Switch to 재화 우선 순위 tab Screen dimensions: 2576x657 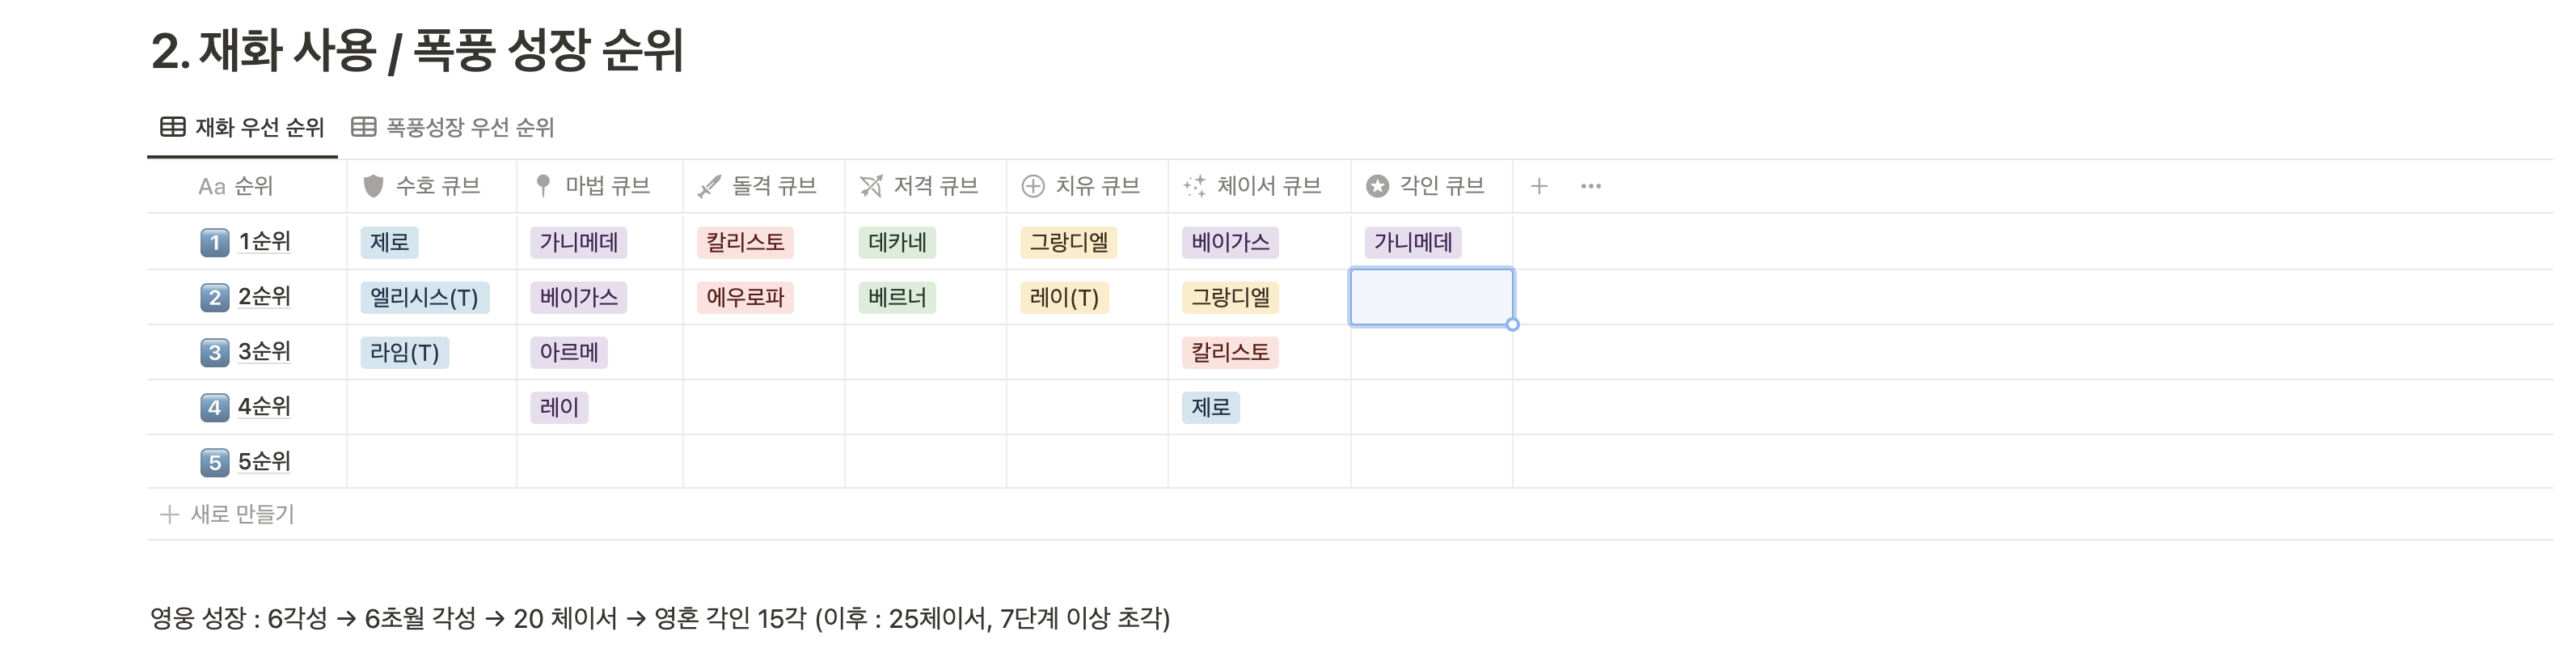point(243,127)
